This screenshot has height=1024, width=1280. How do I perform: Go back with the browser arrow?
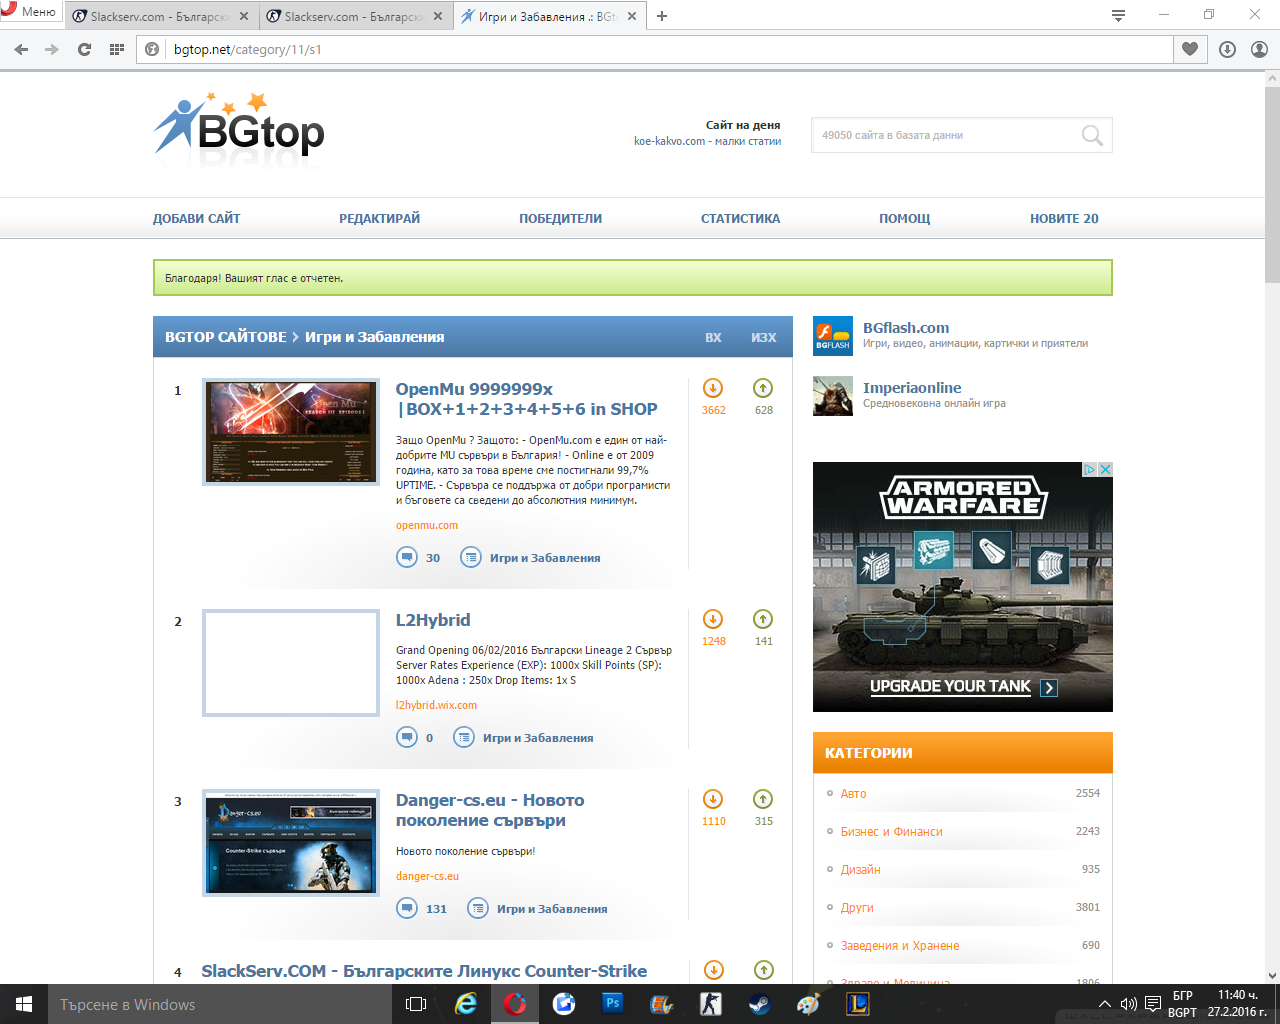coord(21,49)
